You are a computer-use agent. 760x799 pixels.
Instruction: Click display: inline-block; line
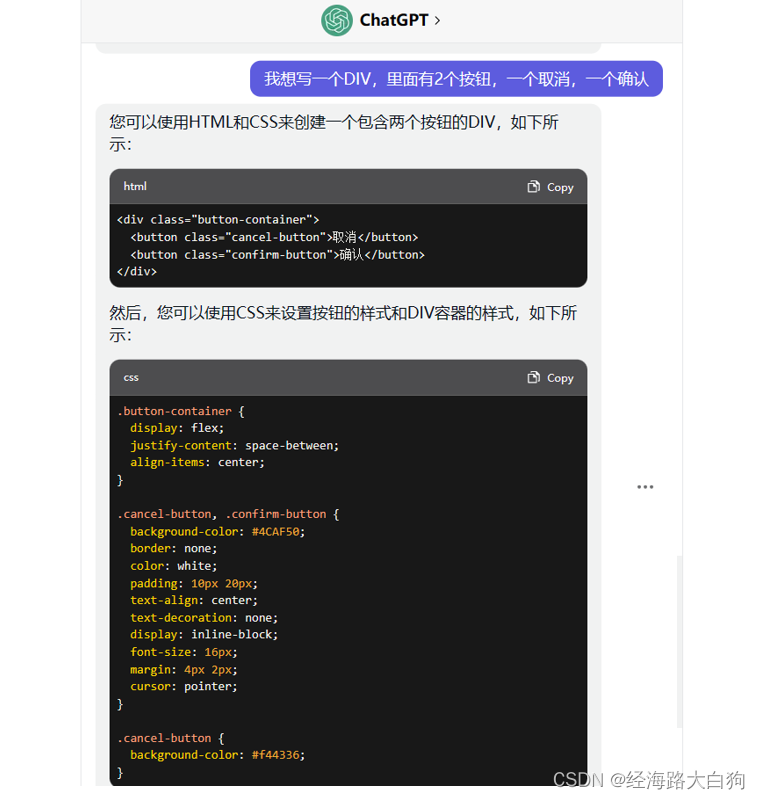[x=204, y=634]
